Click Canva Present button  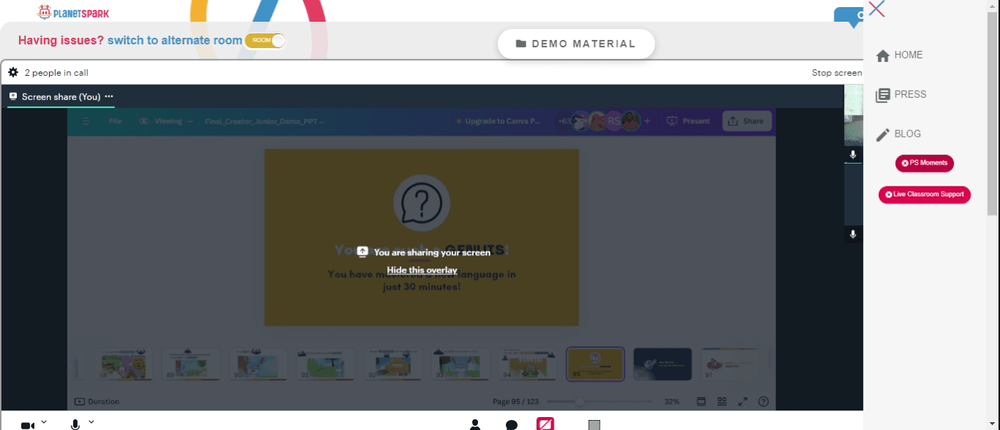pos(688,121)
